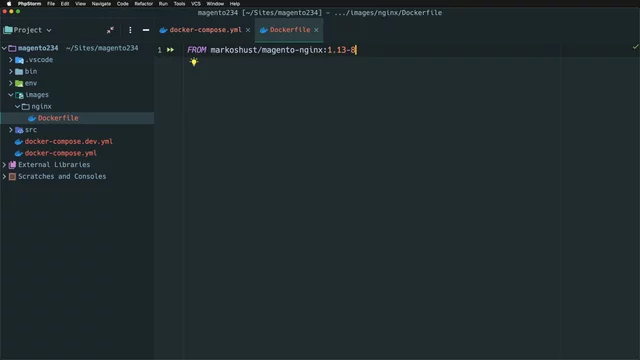The height and width of the screenshot is (360, 640).
Task: Expand the src folder
Action: click(11, 130)
